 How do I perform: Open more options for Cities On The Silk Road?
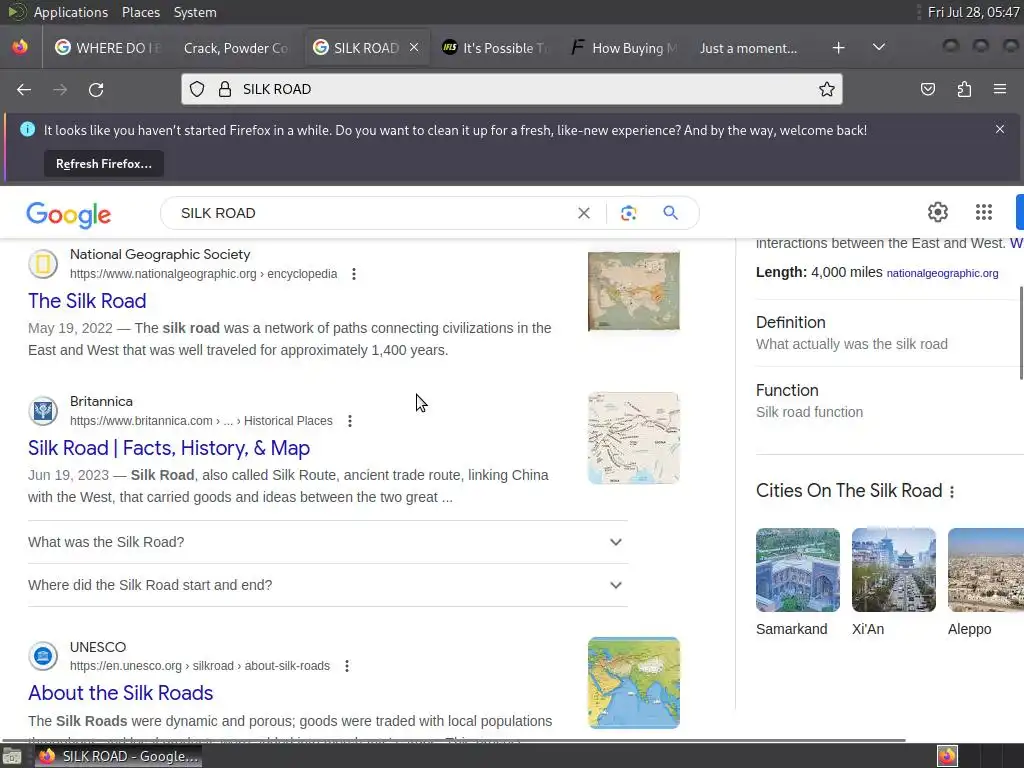(x=952, y=492)
